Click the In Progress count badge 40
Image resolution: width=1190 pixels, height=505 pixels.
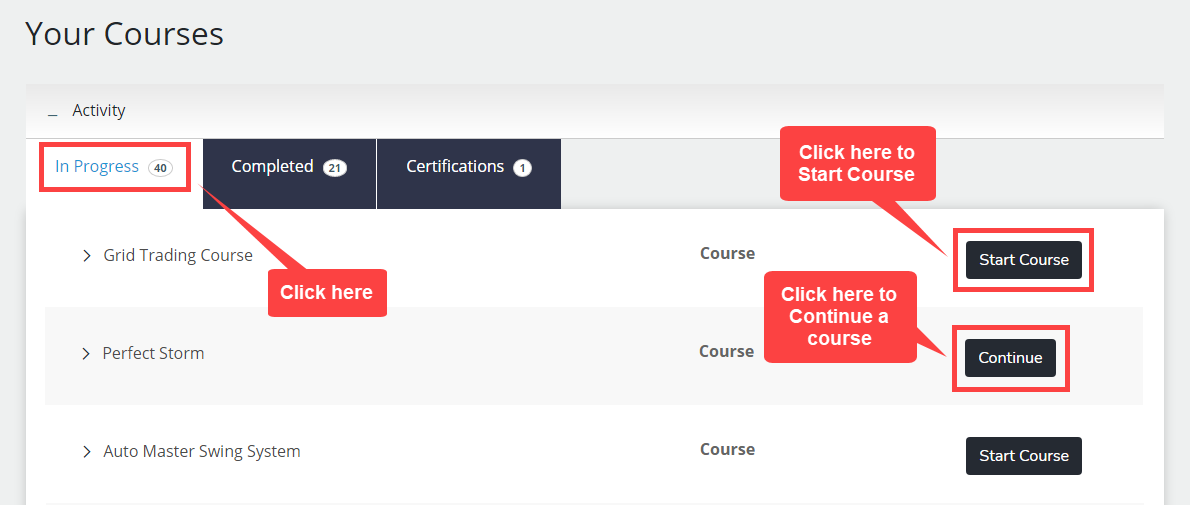point(160,168)
